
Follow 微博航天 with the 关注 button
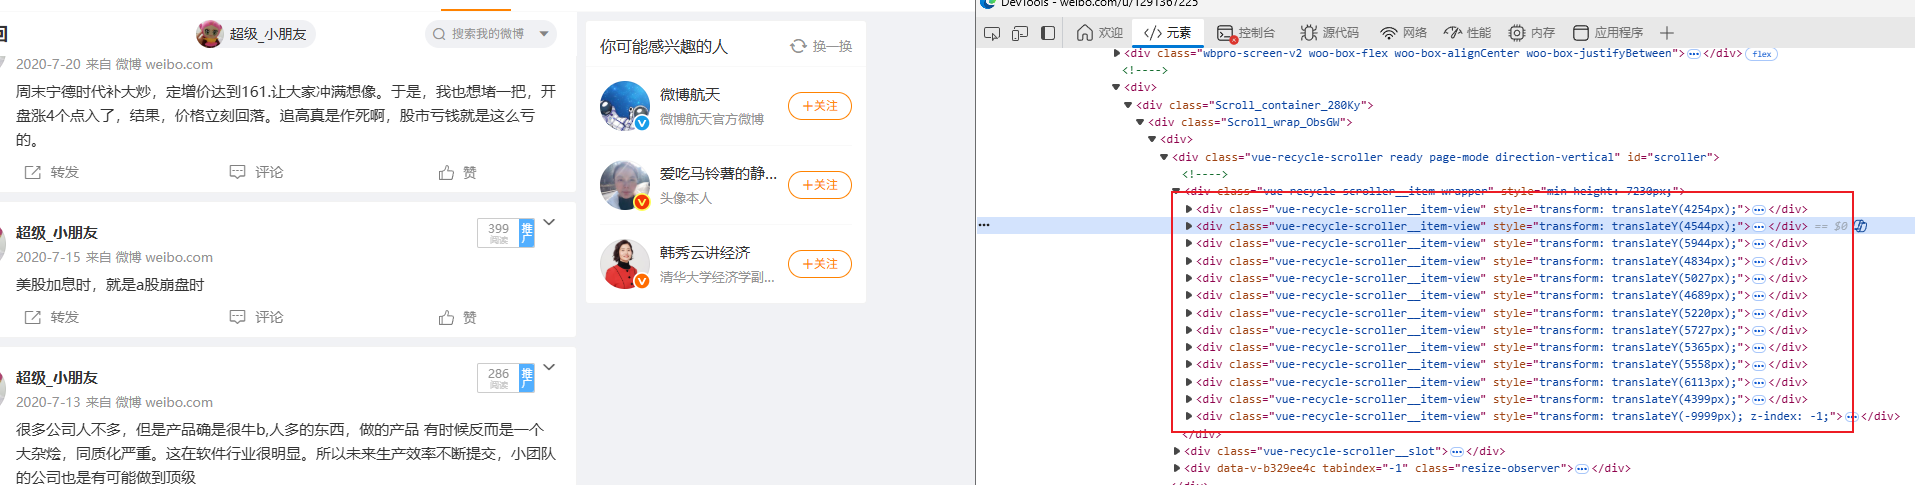point(820,106)
